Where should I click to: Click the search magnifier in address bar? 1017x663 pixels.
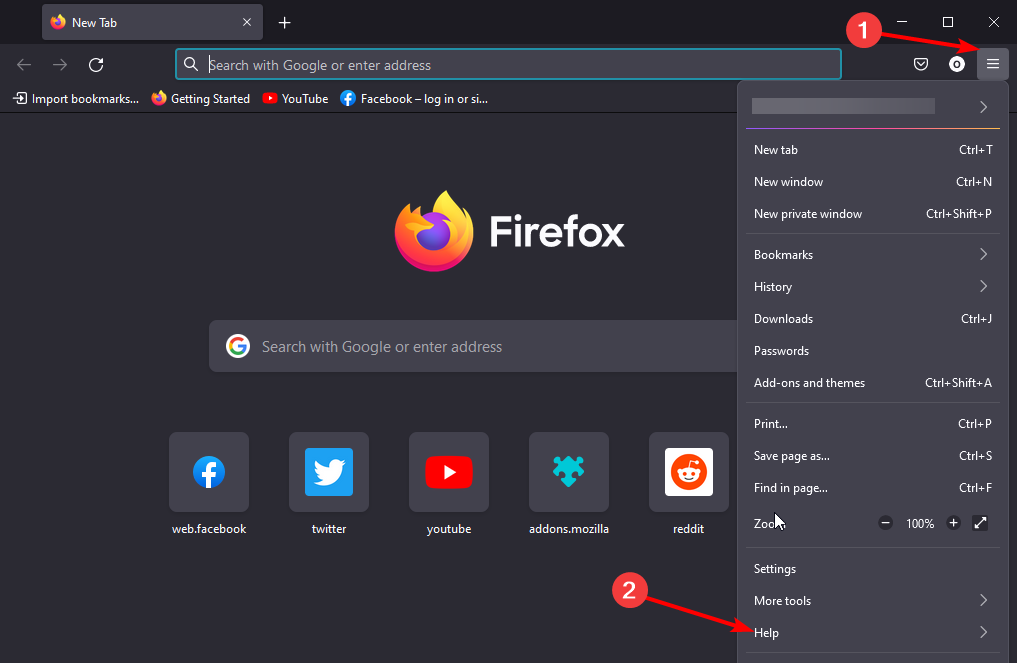pyautogui.click(x=191, y=64)
